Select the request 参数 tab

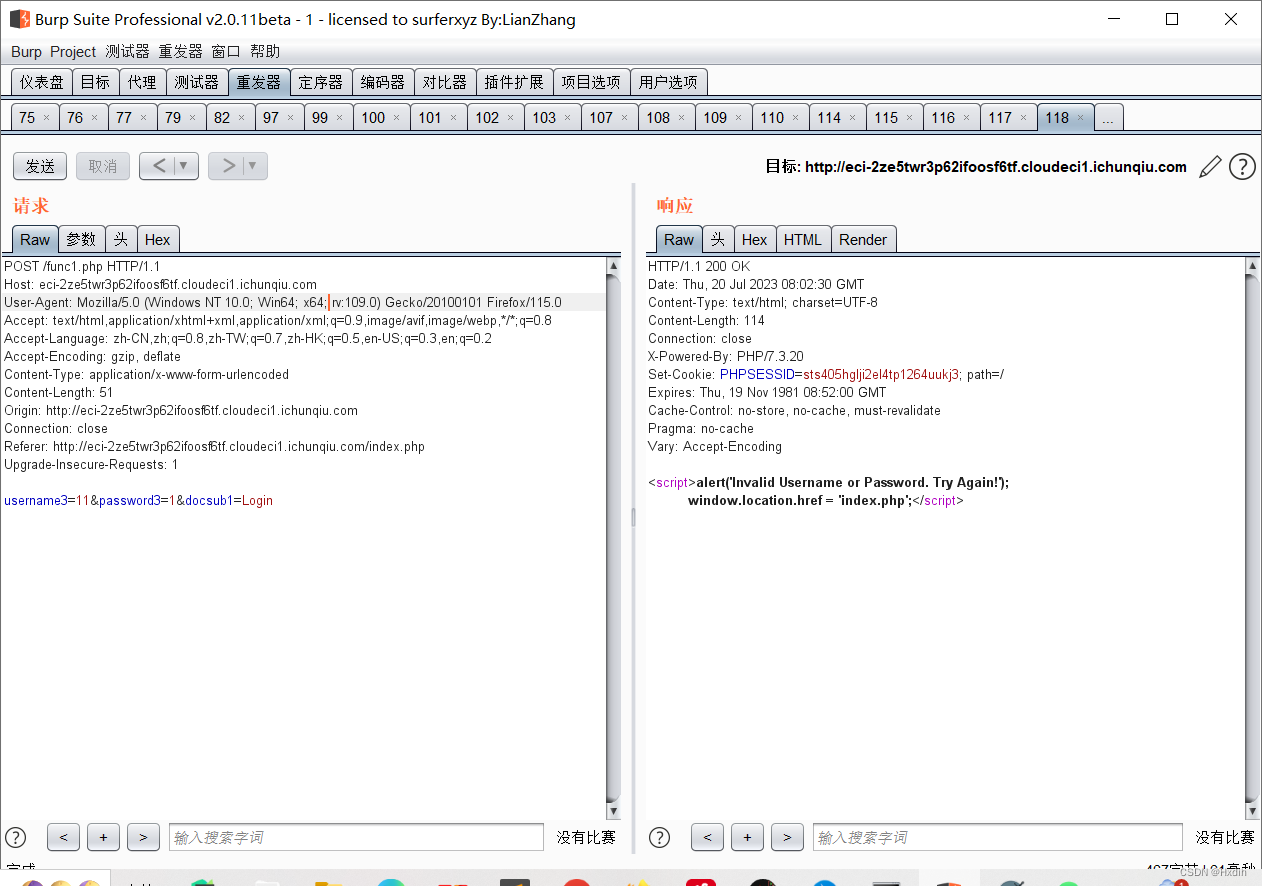coord(81,239)
